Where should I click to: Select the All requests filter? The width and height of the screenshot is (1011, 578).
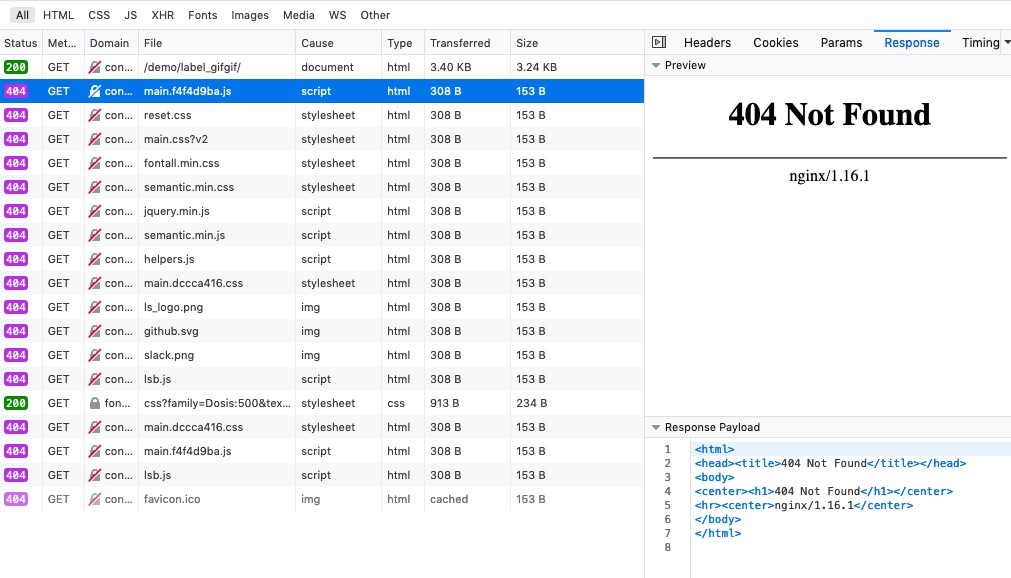[x=22, y=15]
